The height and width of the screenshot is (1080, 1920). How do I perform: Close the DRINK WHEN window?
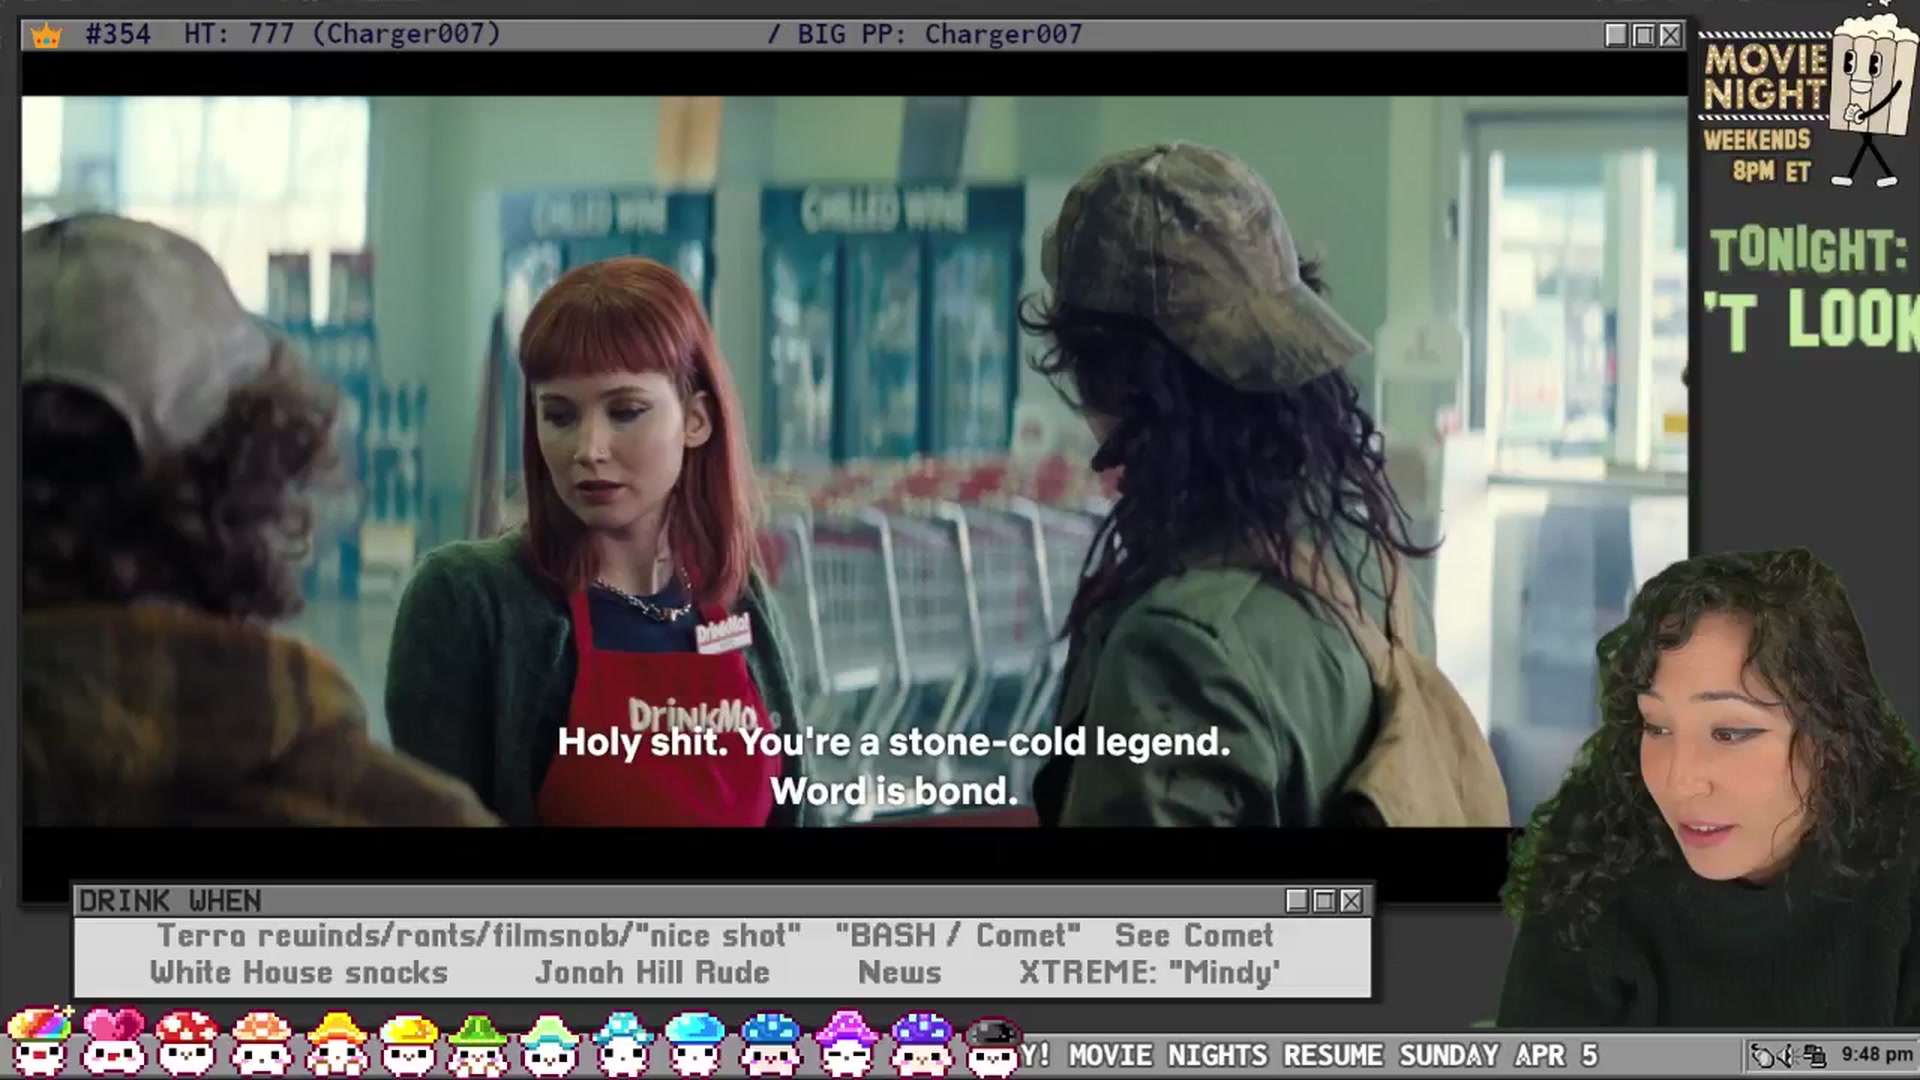click(x=1351, y=901)
